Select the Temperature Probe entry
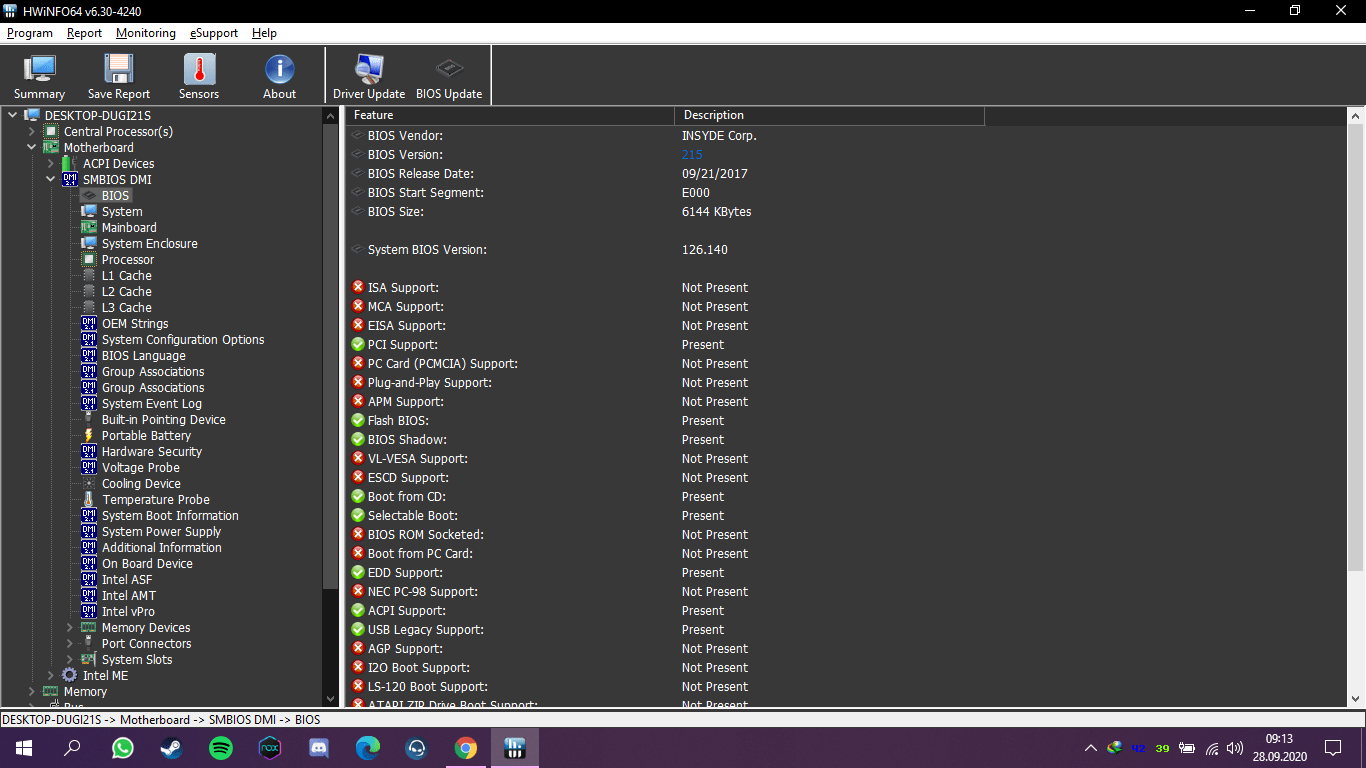1366x768 pixels. (x=156, y=499)
